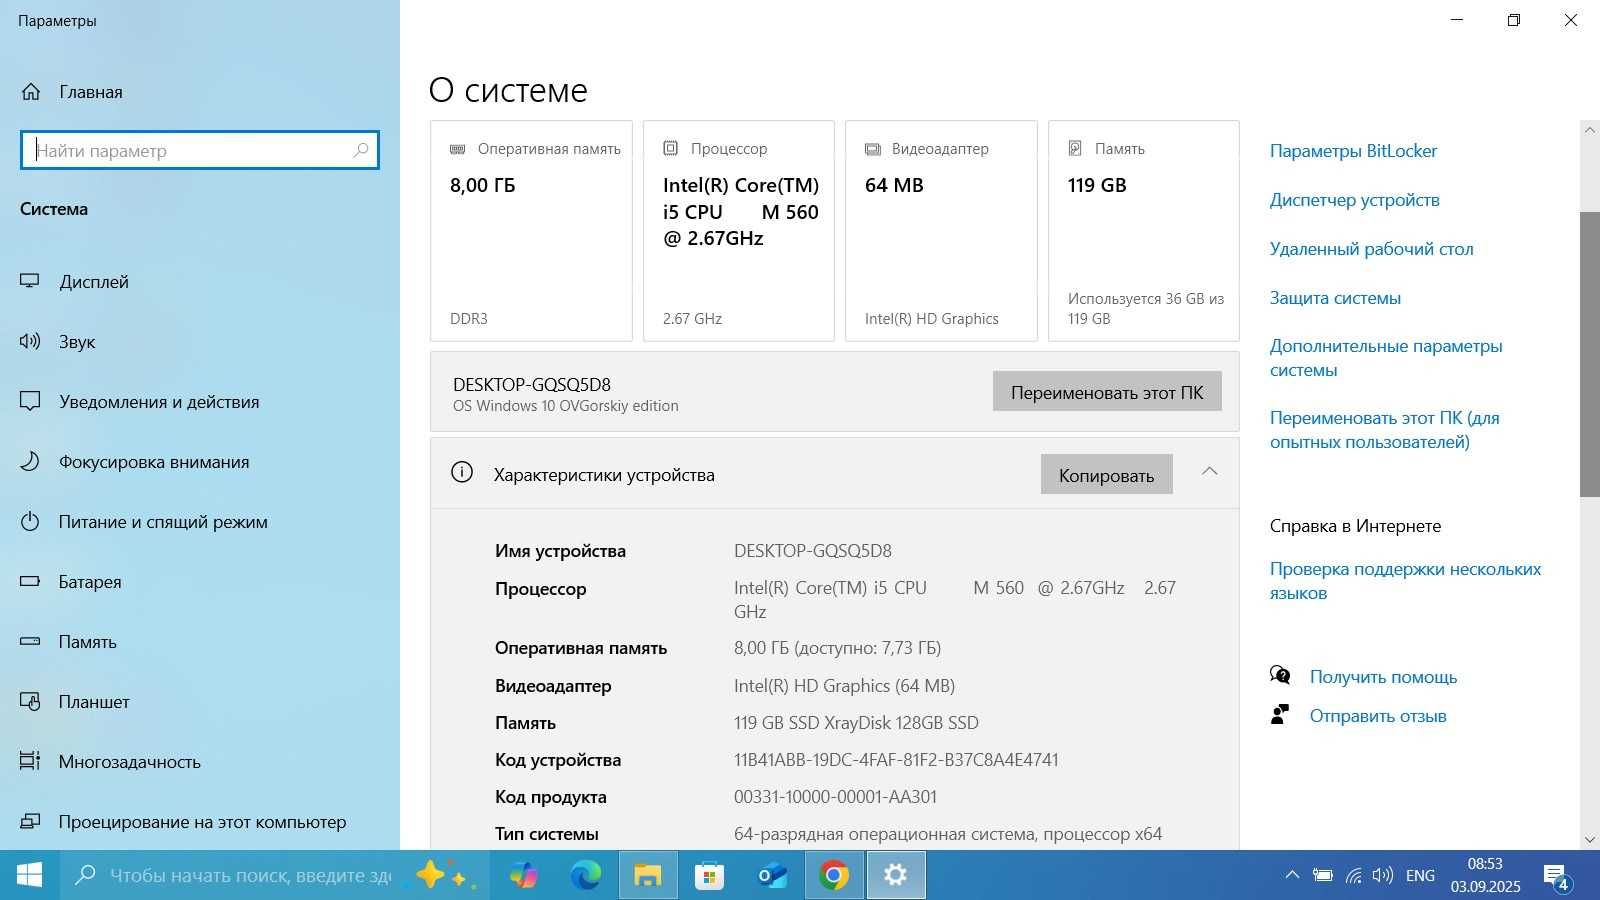Launch Microsoft Edge from taskbar
This screenshot has height=900, width=1600.
586,876
